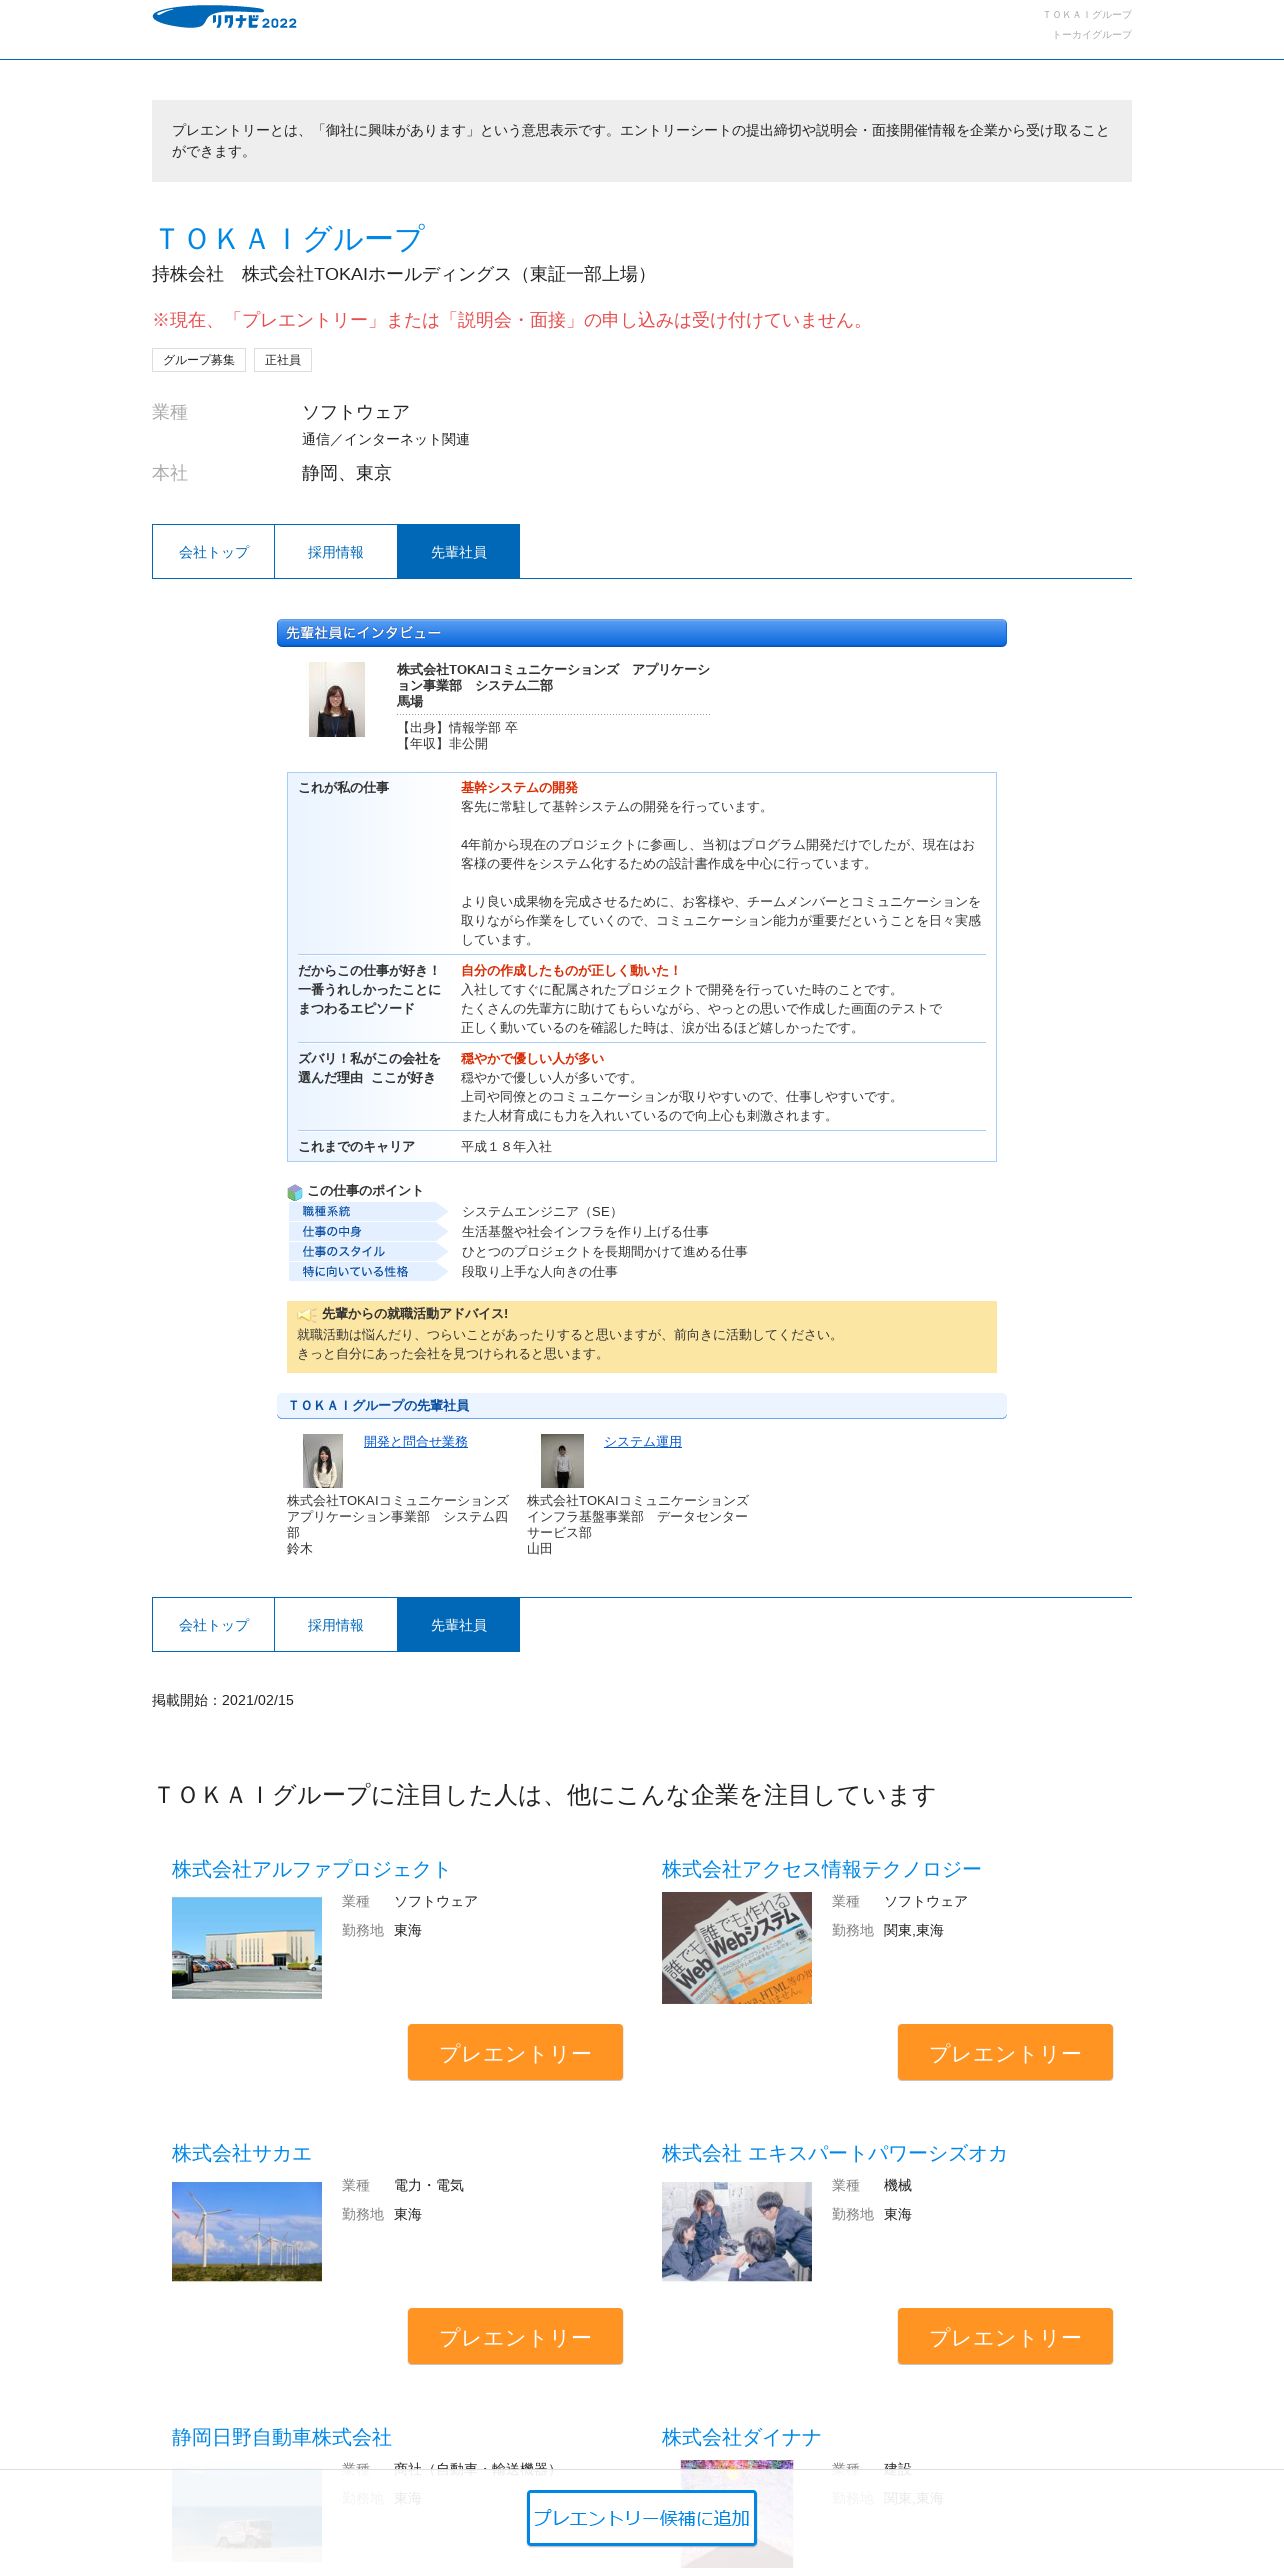Viewport: 1284px width, 2568px height.
Task: Click 基幹システムの開発 heading
Action: tap(519, 788)
